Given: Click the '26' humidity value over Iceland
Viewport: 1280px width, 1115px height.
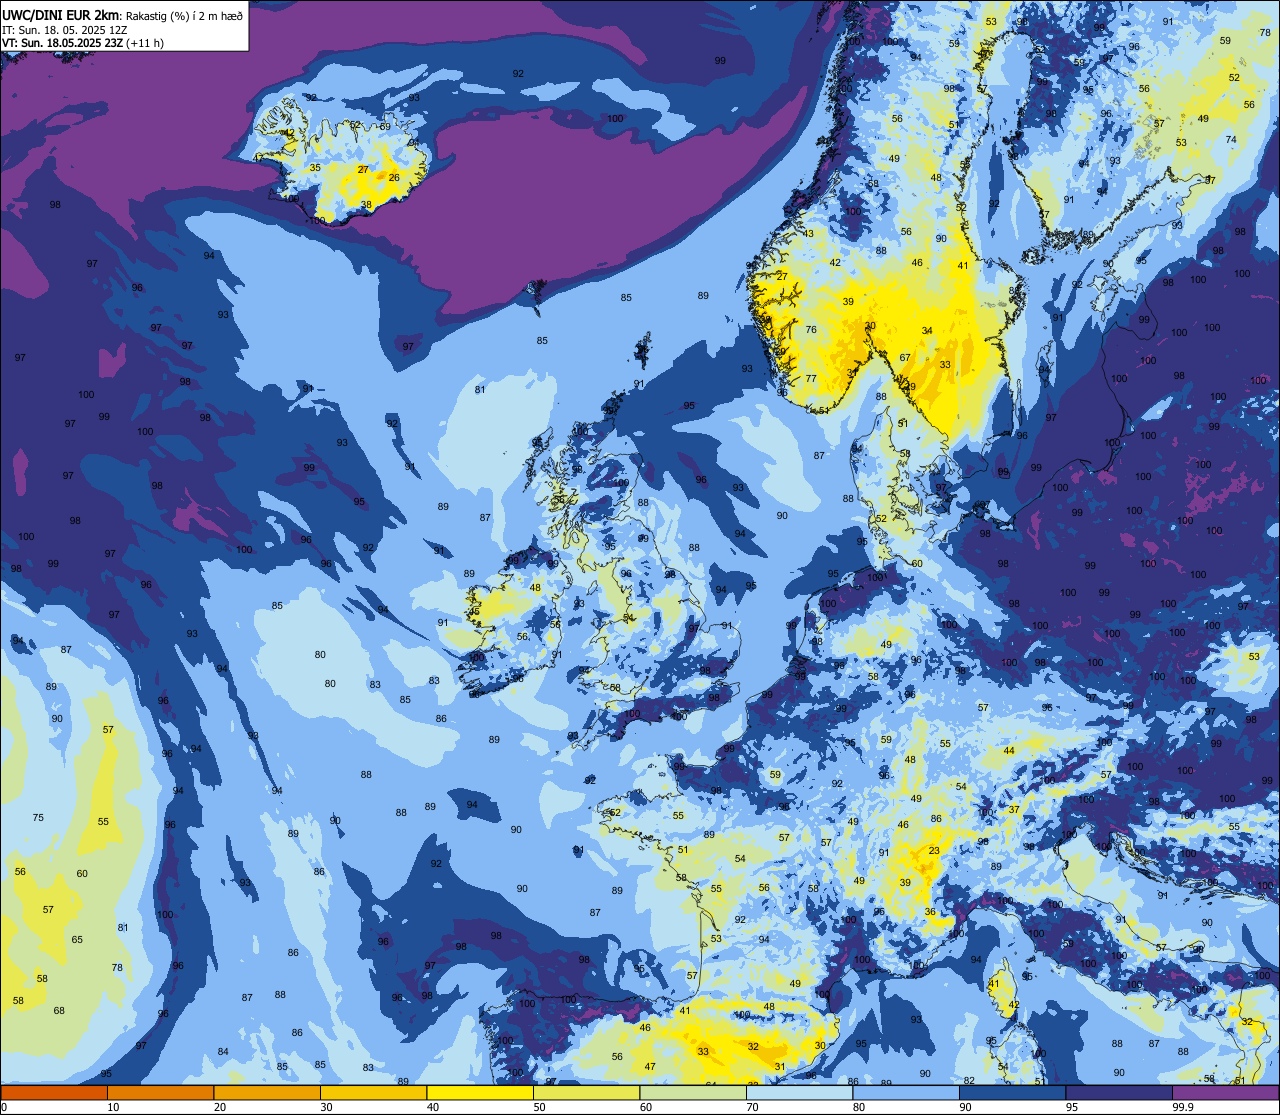Looking at the screenshot, I should [x=394, y=178].
